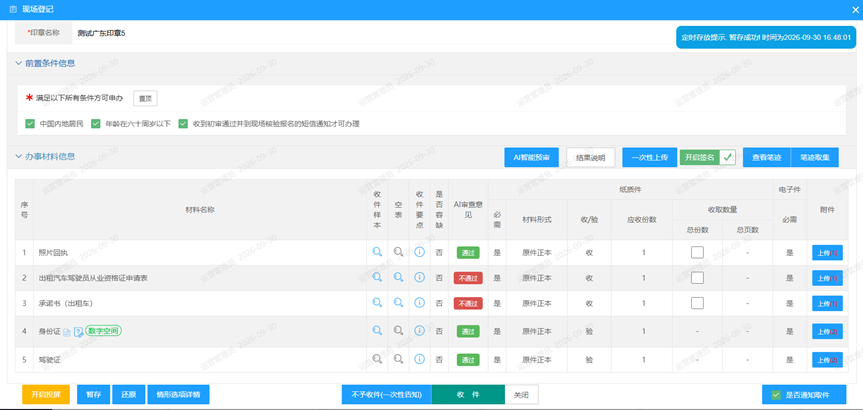This screenshot has width=863, height=410.
Task: Toggle 是否通知取件 checkbox
Action: [x=776, y=395]
